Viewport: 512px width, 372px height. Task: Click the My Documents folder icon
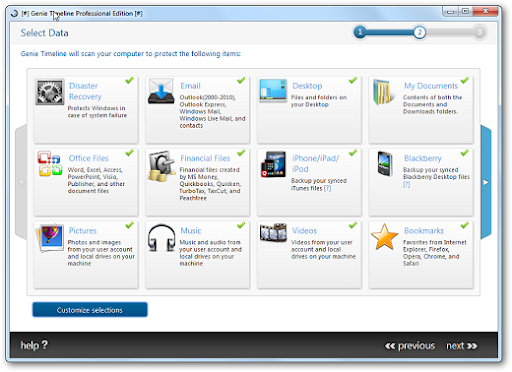pos(384,92)
